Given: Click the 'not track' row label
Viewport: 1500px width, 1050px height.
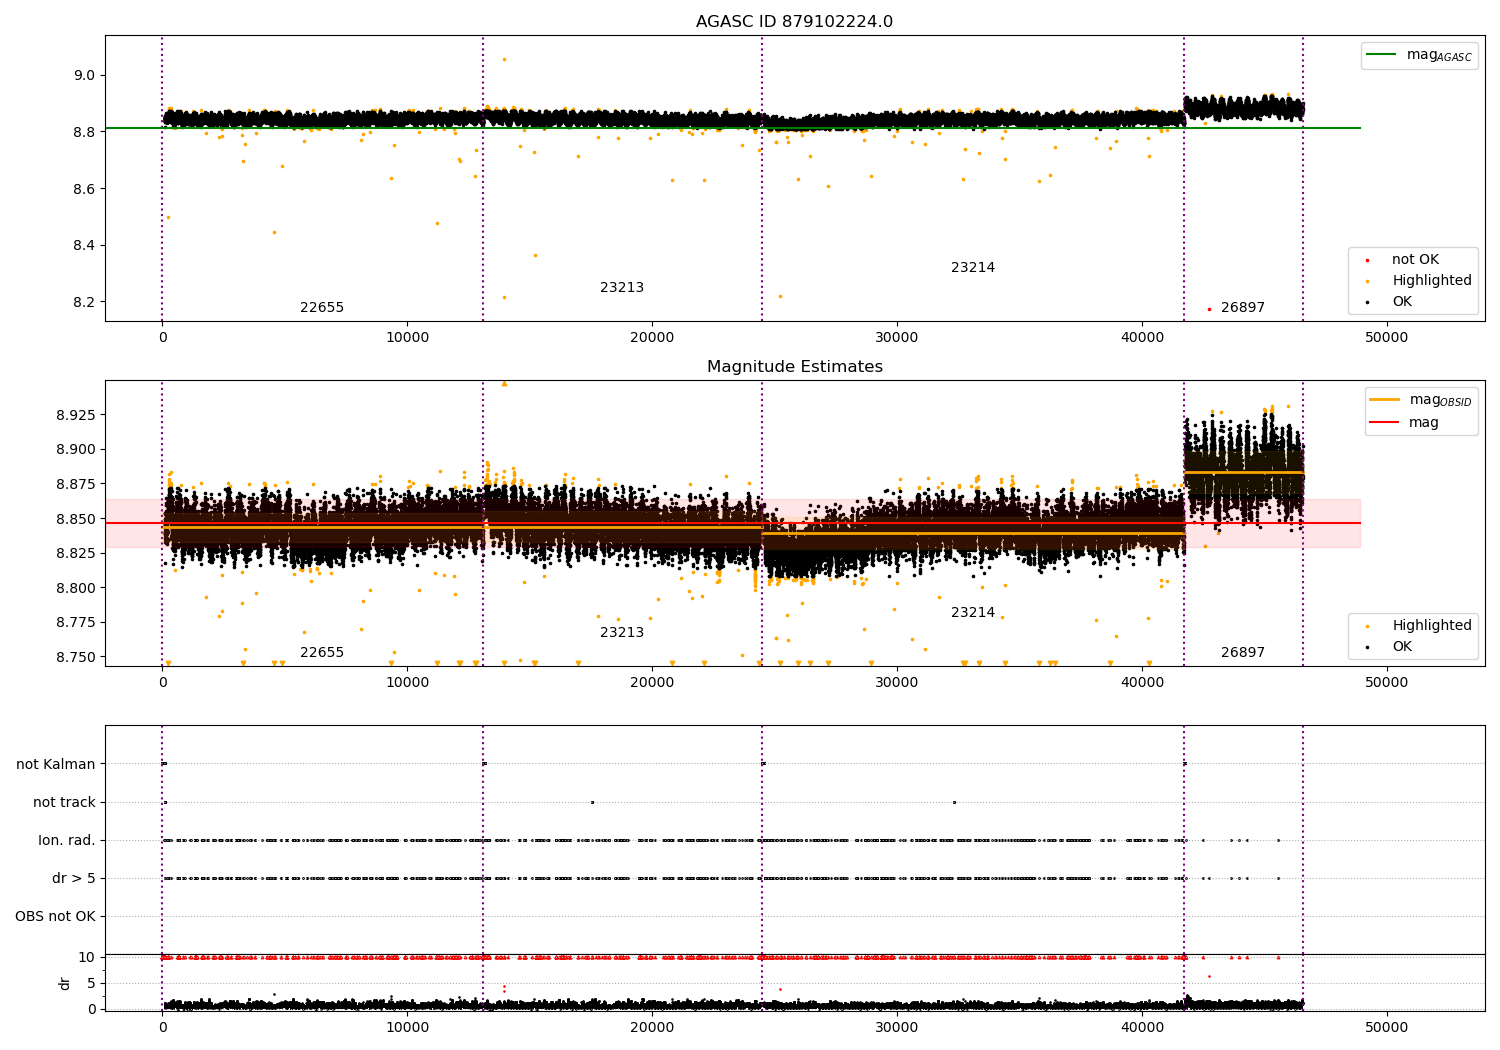Looking at the screenshot, I should click(64, 803).
